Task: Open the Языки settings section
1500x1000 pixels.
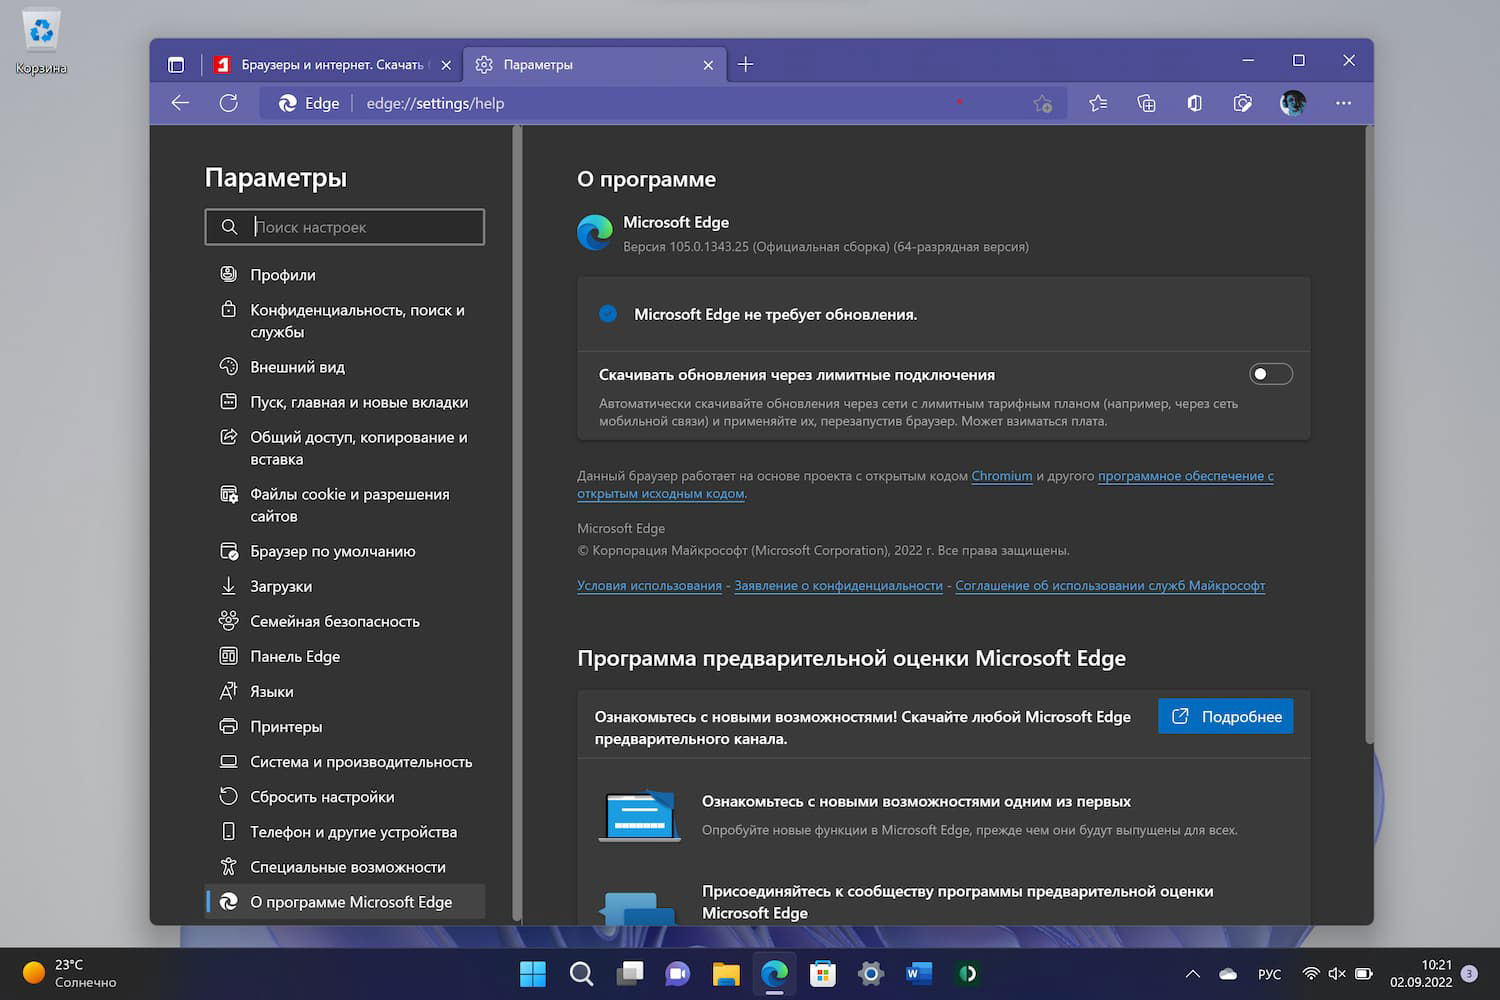Action: tap(345, 691)
